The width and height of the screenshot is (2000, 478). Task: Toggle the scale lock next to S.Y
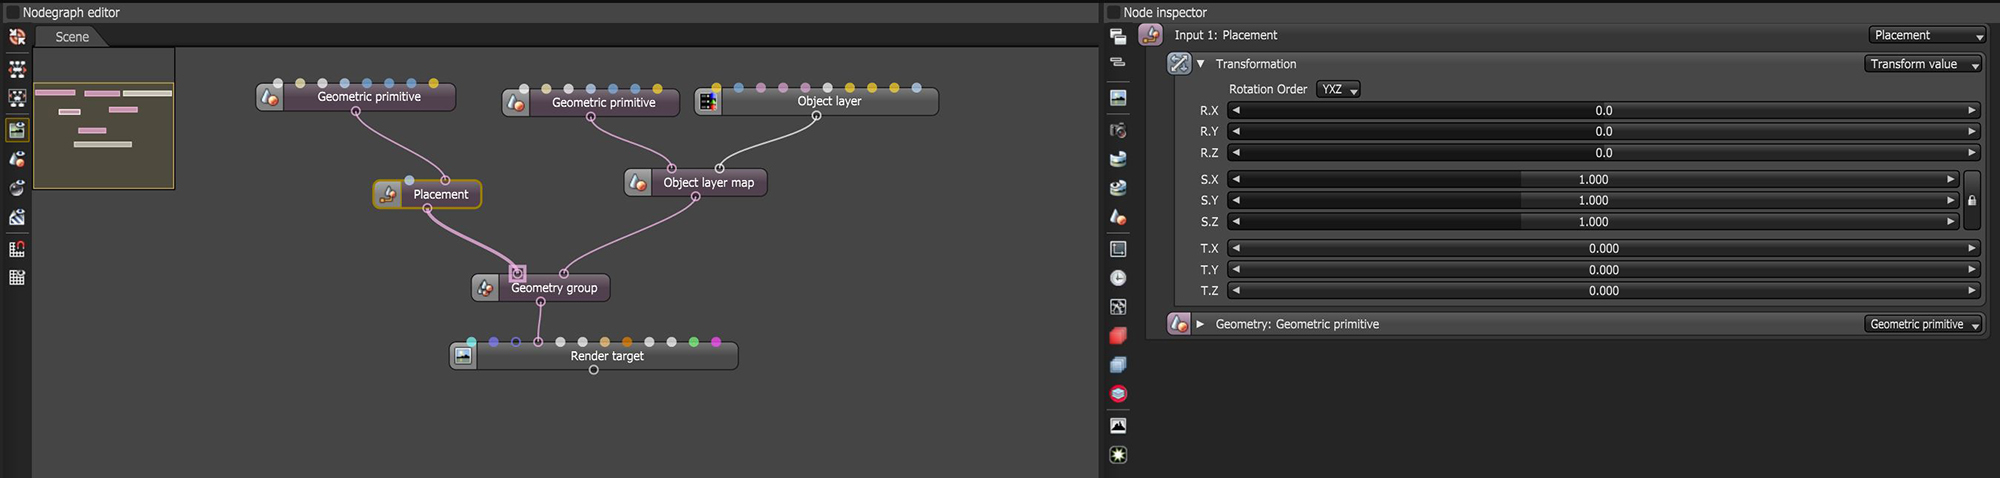(1972, 200)
